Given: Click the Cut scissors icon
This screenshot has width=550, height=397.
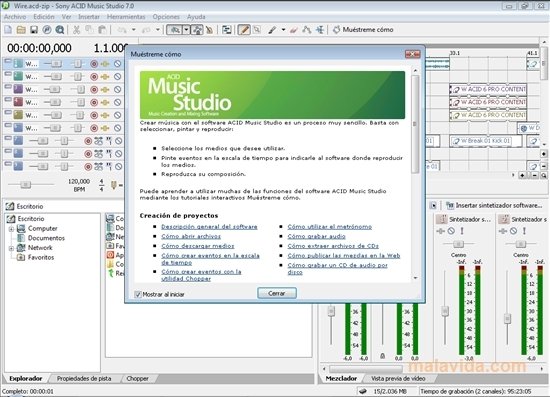Looking at the screenshot, I should tap(76, 30).
